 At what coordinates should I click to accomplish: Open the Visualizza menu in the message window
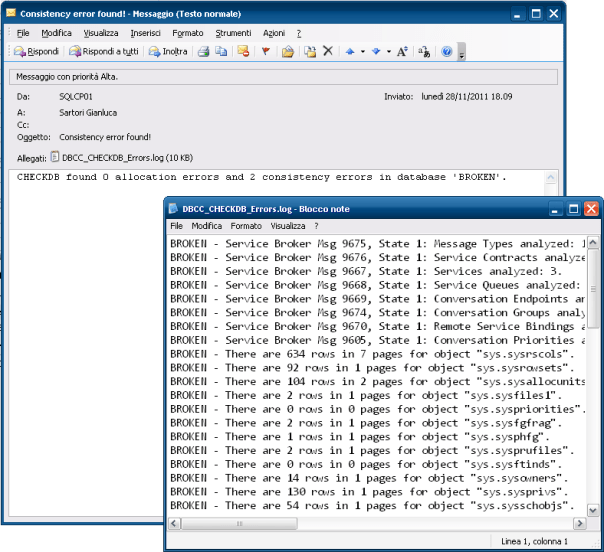pos(101,33)
